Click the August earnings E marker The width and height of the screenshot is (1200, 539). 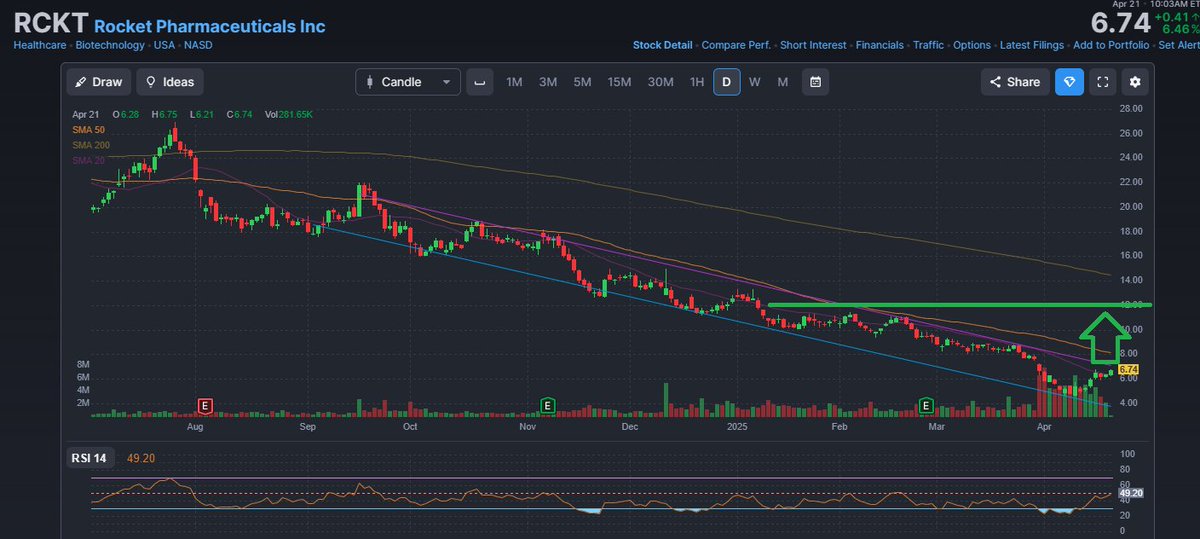point(205,405)
